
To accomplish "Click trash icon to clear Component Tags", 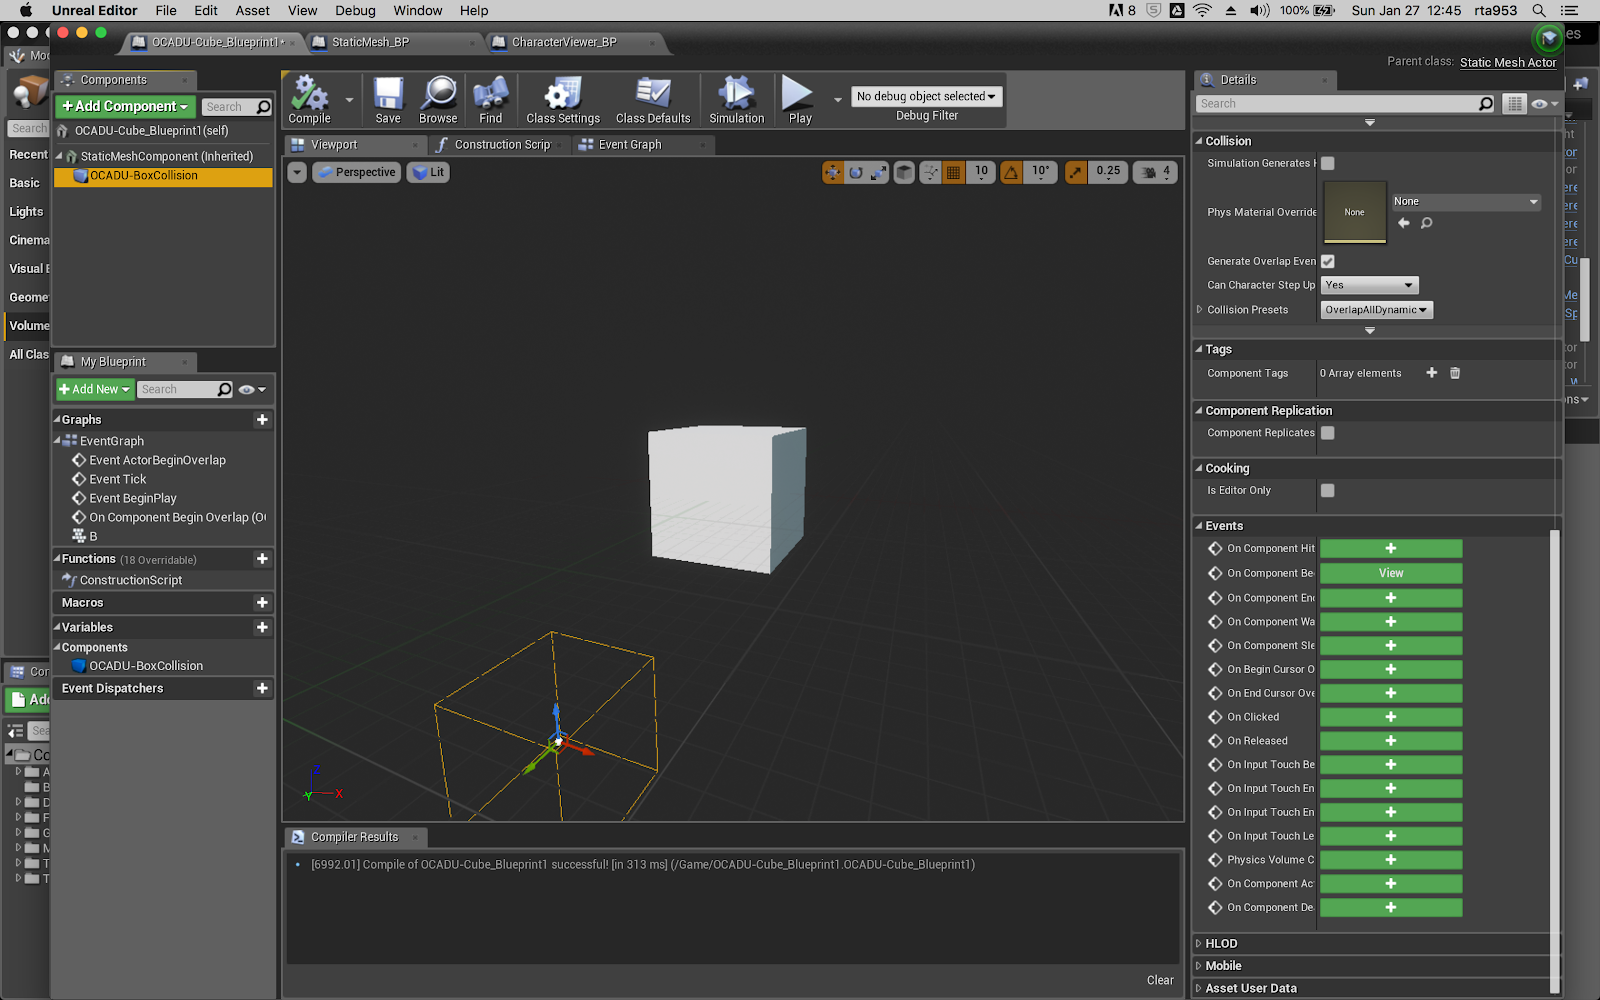I will [1455, 373].
